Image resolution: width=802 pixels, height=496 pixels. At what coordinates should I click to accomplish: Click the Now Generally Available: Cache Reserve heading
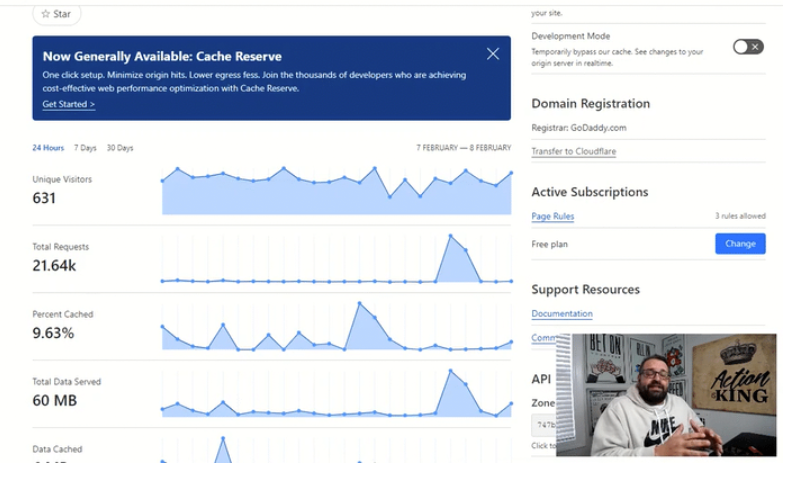(162, 56)
